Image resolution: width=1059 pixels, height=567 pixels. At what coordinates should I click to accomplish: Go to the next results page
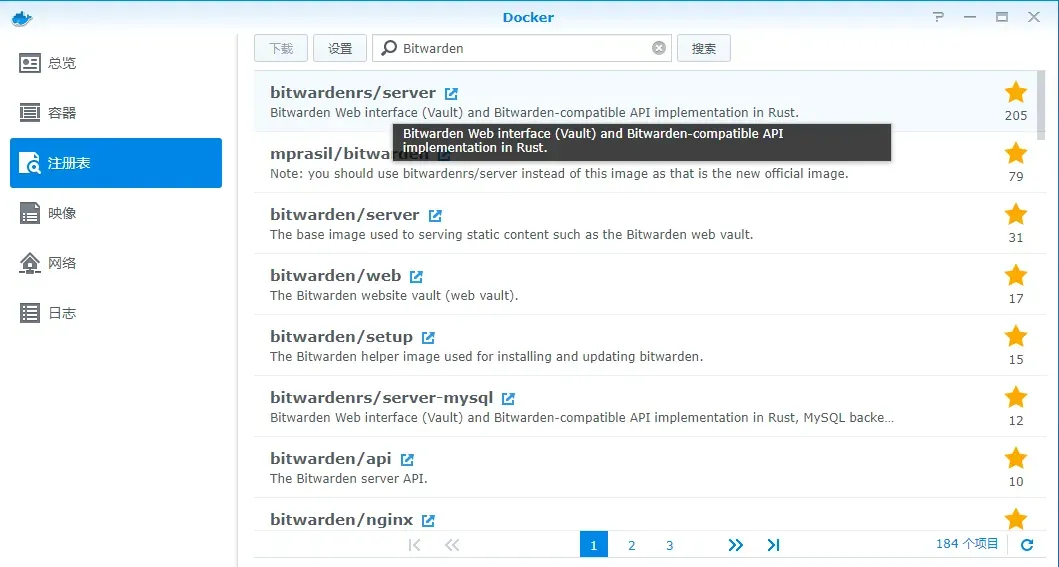[x=735, y=545]
